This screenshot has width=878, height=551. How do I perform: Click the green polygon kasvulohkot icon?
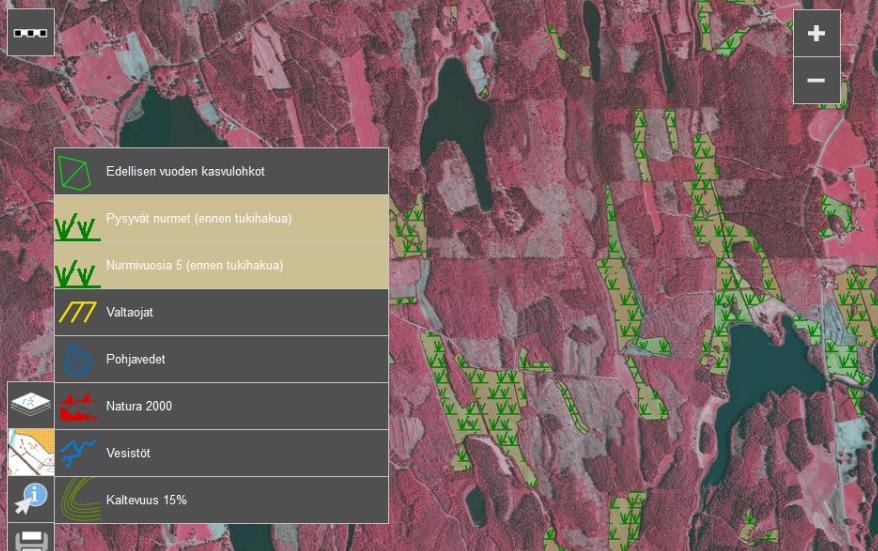tap(74, 172)
